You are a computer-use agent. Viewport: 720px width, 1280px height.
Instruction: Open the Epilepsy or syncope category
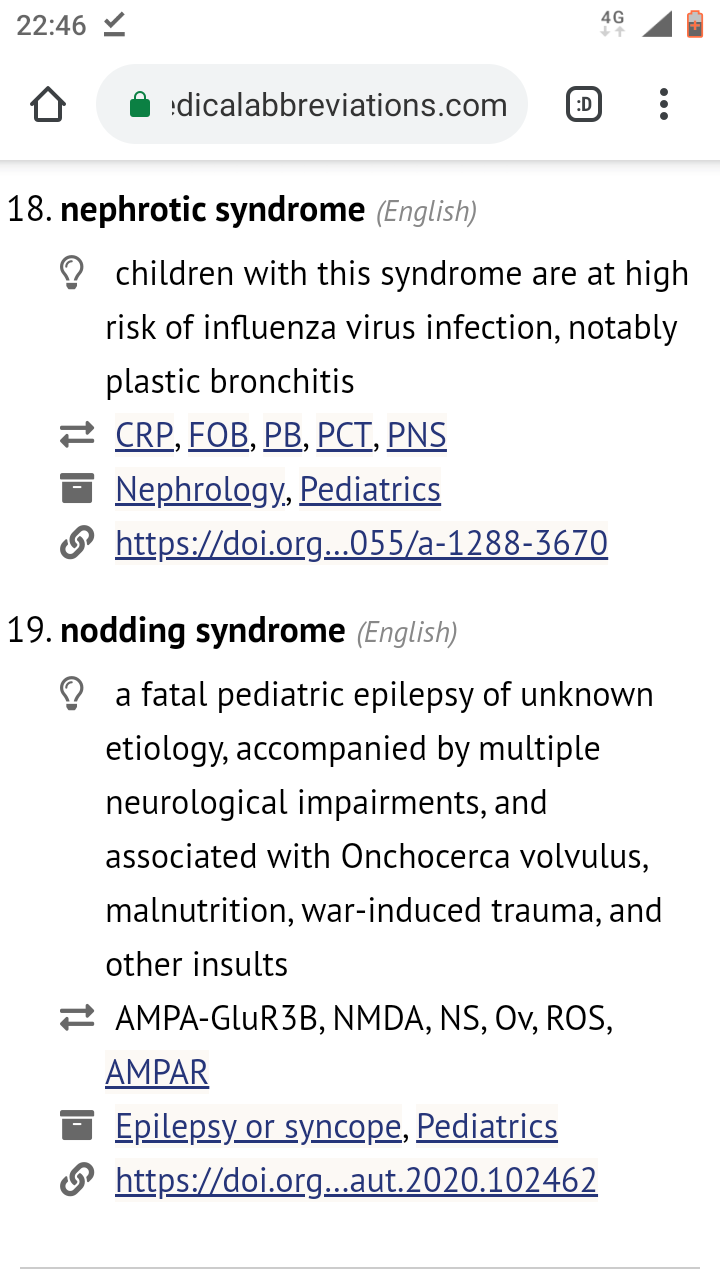(258, 1127)
